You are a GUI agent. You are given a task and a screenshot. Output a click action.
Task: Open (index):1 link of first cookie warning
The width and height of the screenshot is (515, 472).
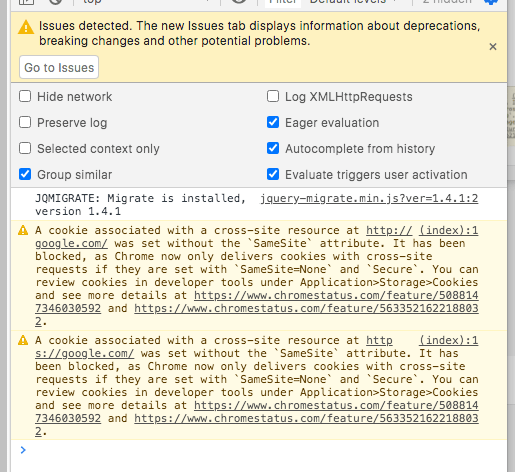coord(449,230)
